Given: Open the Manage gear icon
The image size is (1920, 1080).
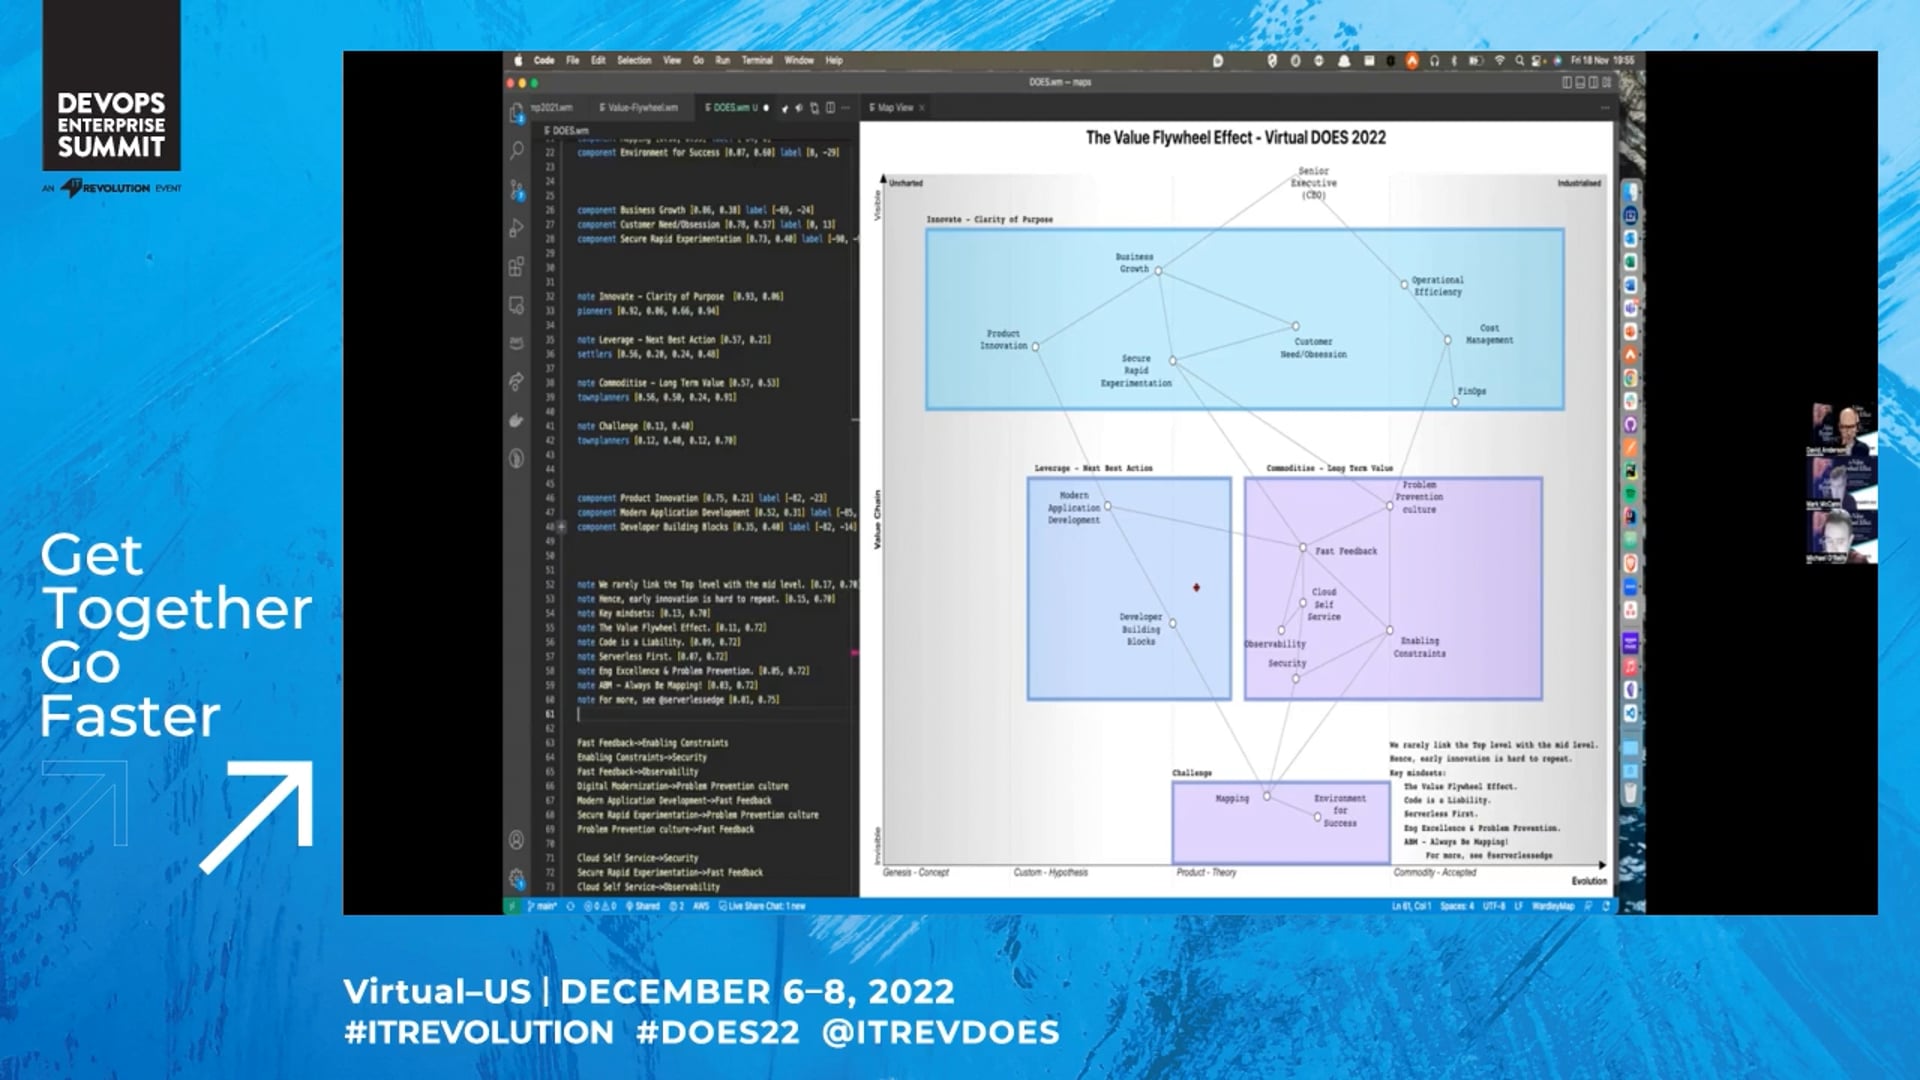Looking at the screenshot, I should [x=516, y=878].
